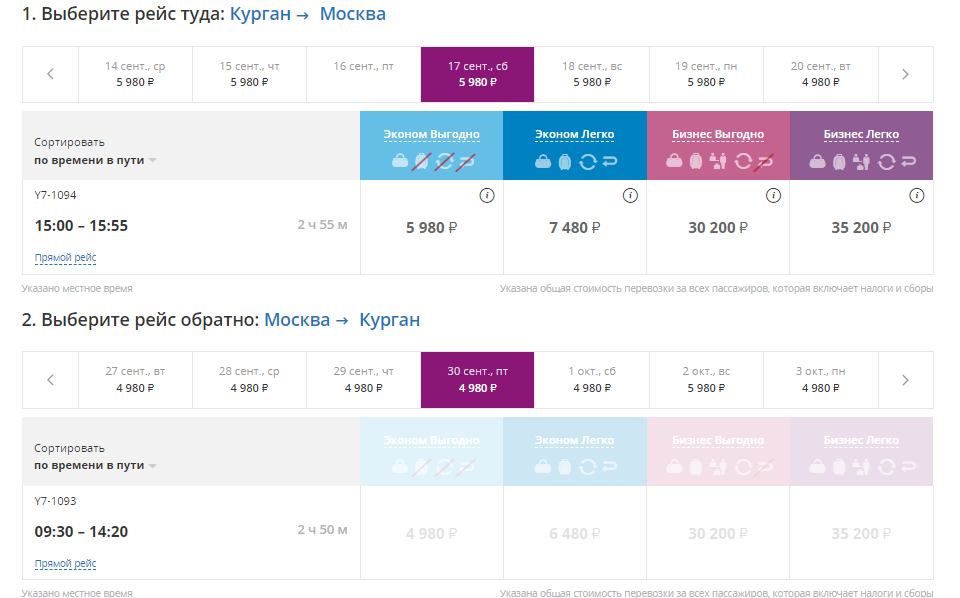Expand Прямой рейс details for flight Y7-1094
960x598 pixels.
[65, 258]
